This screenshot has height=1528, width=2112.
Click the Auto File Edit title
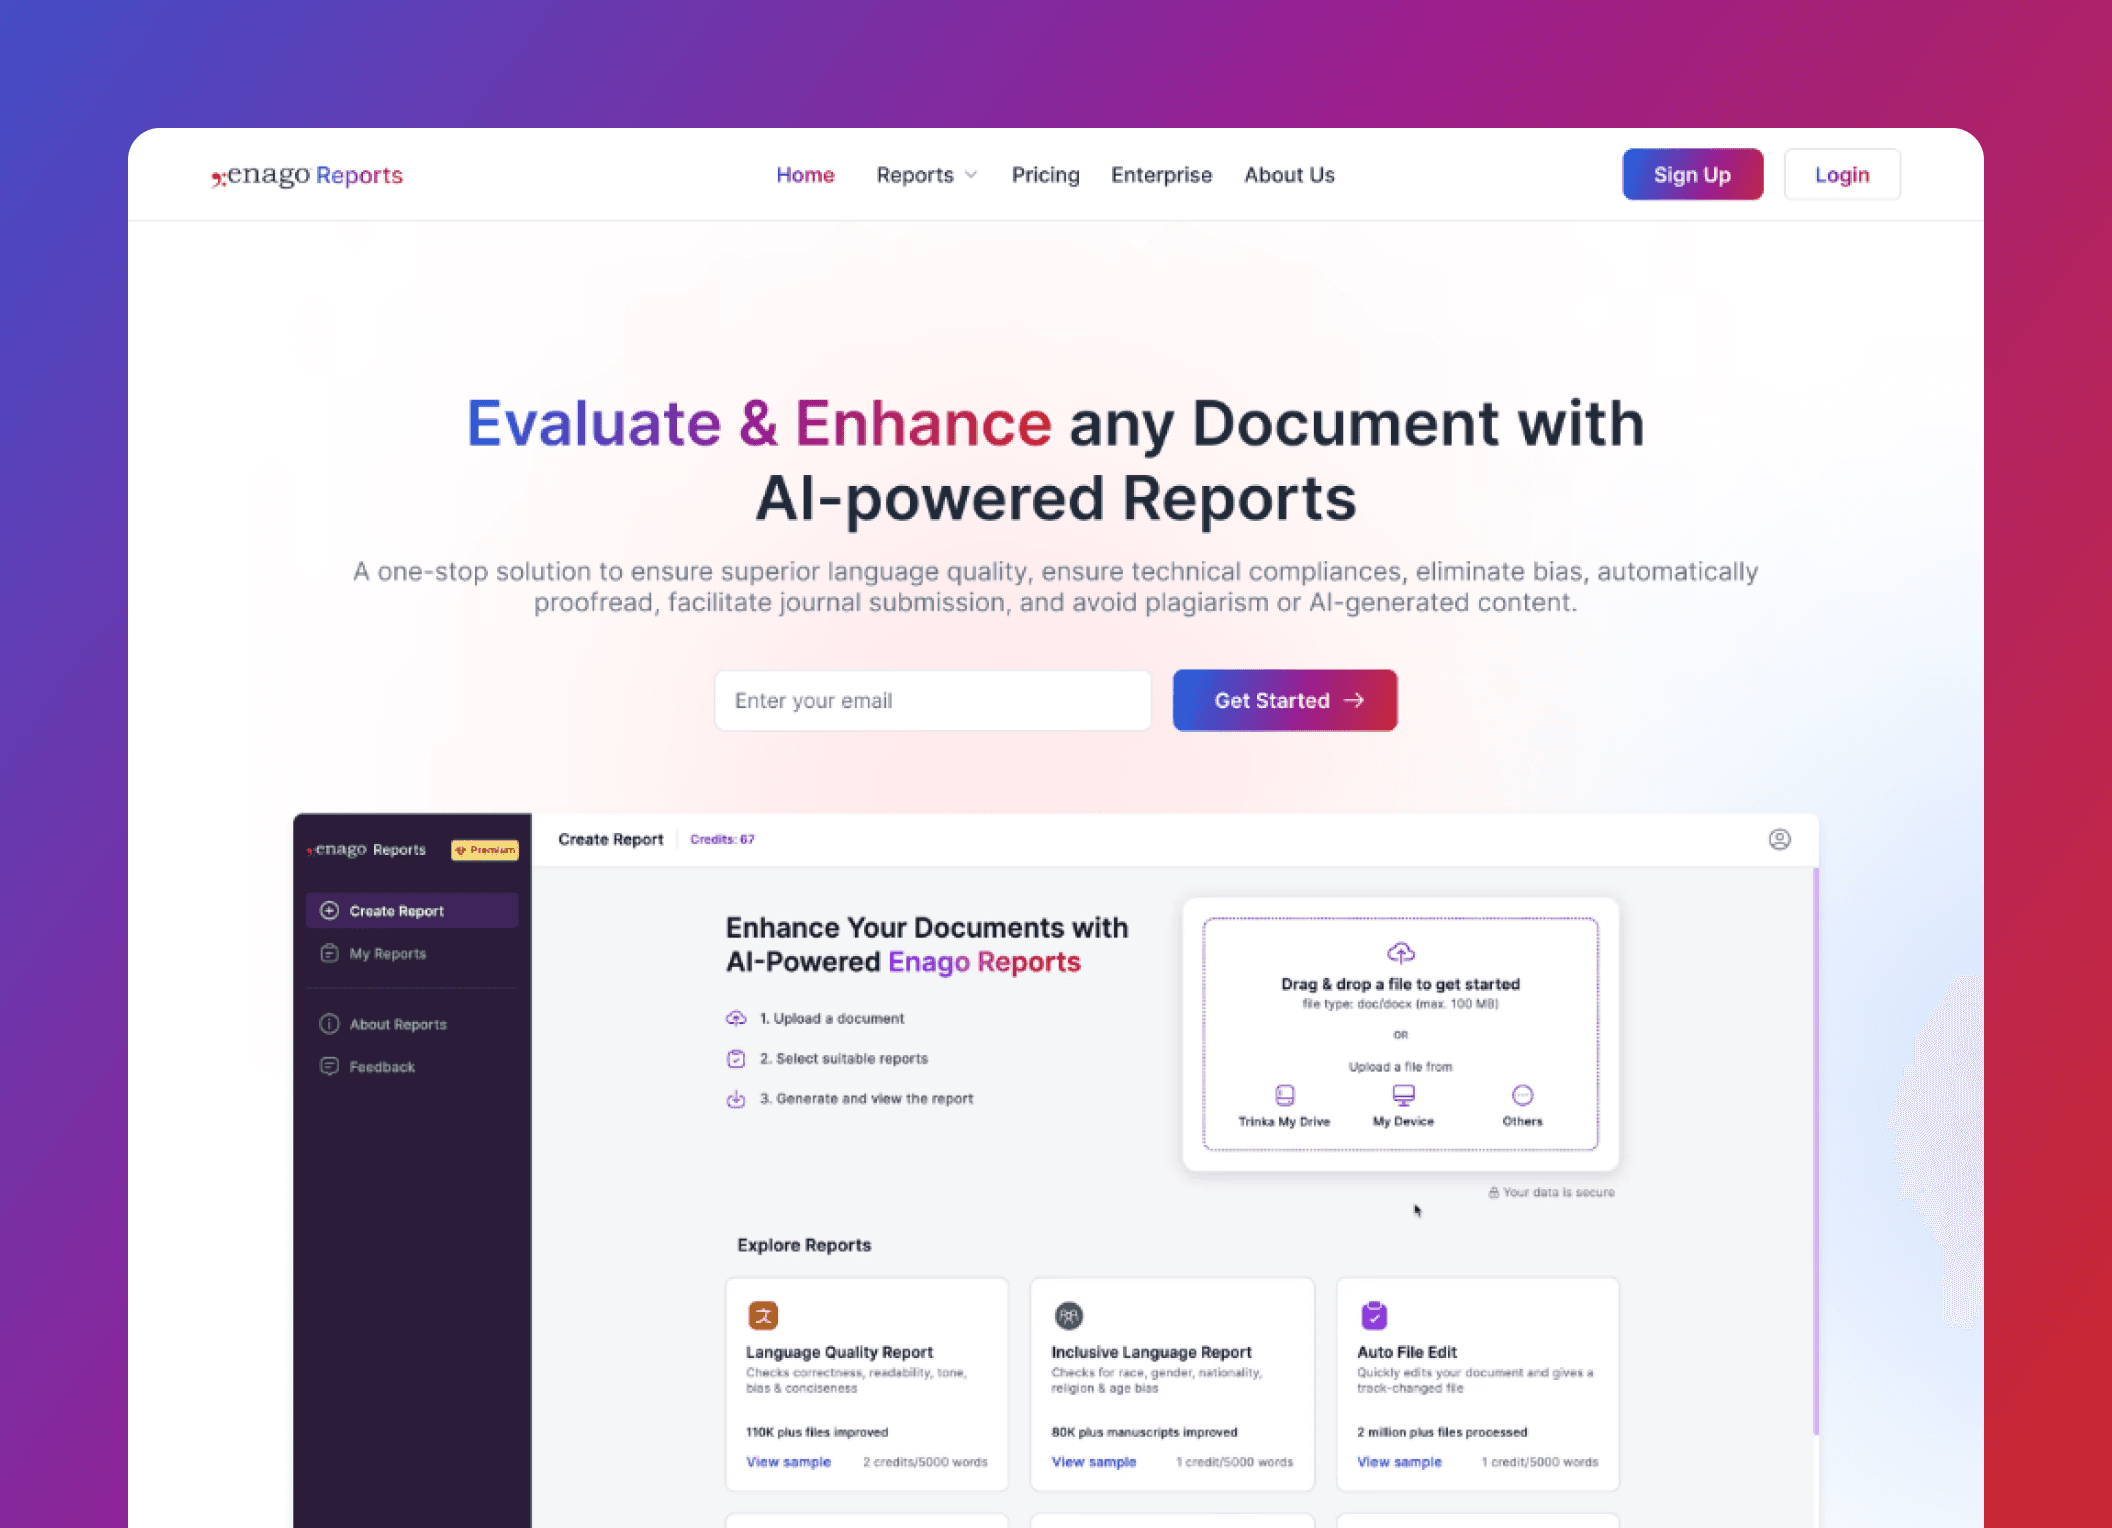pos(1407,1352)
